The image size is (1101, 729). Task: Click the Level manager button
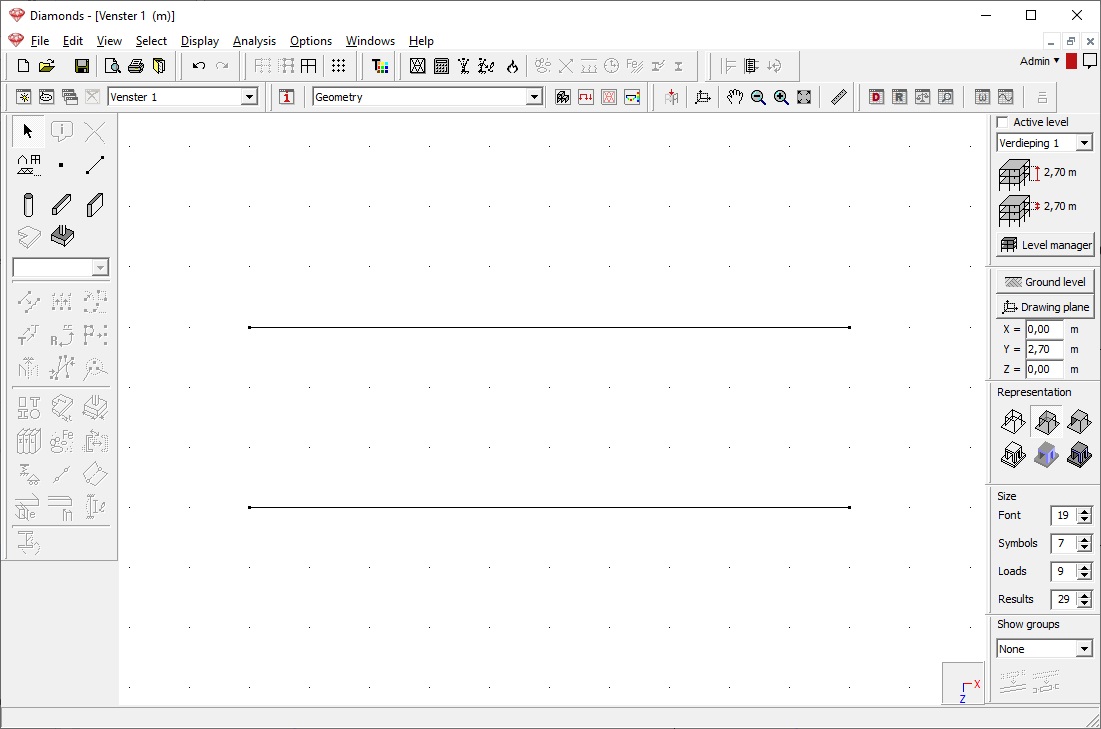(x=1046, y=244)
